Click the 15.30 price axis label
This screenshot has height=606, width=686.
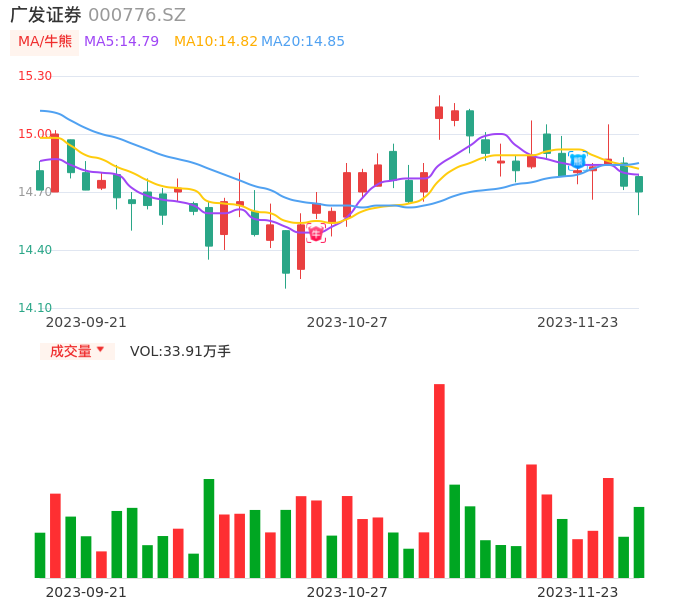point(35,76)
